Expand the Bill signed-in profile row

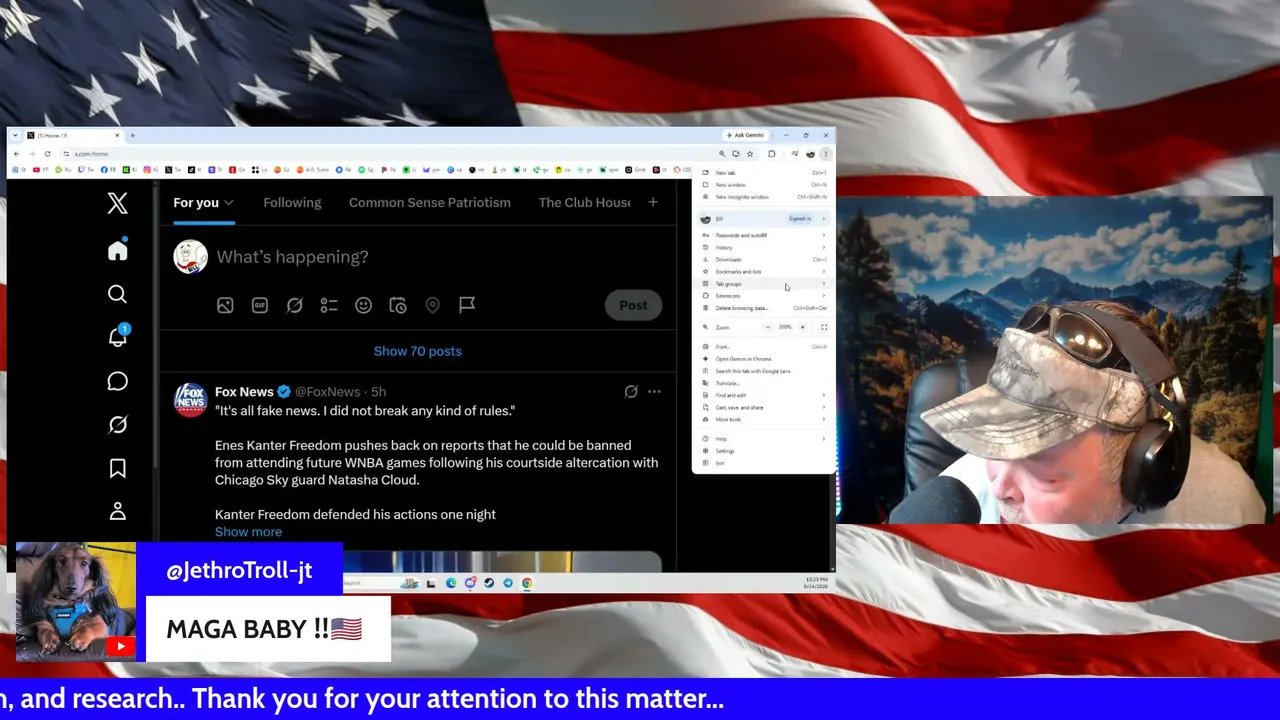point(763,219)
